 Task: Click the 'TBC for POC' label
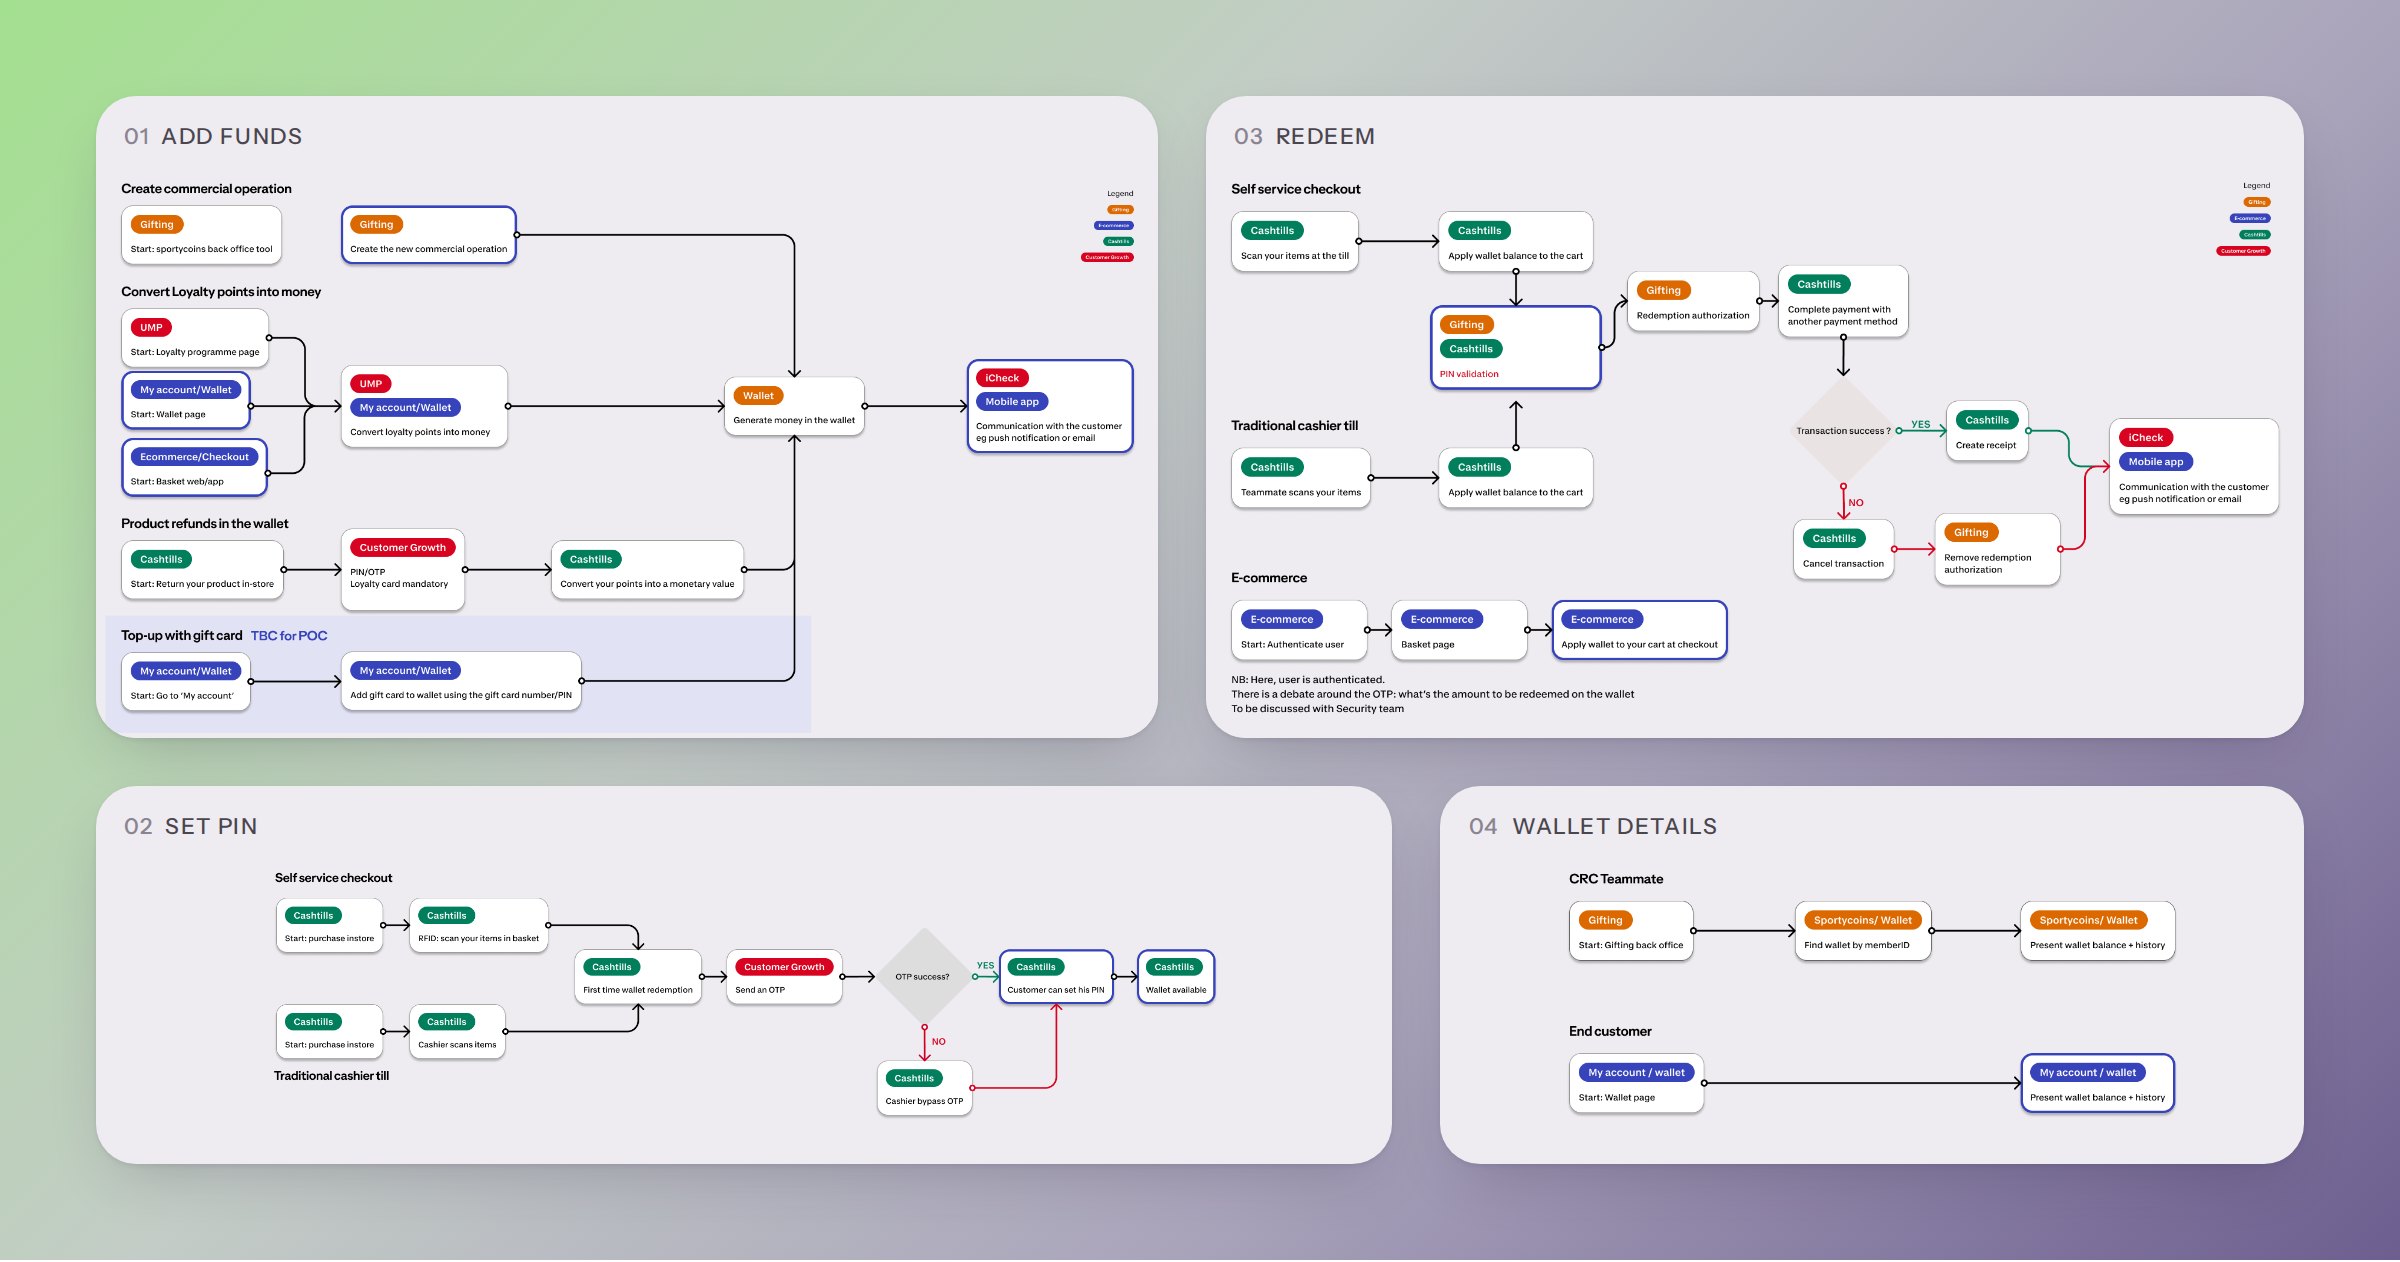click(x=289, y=636)
